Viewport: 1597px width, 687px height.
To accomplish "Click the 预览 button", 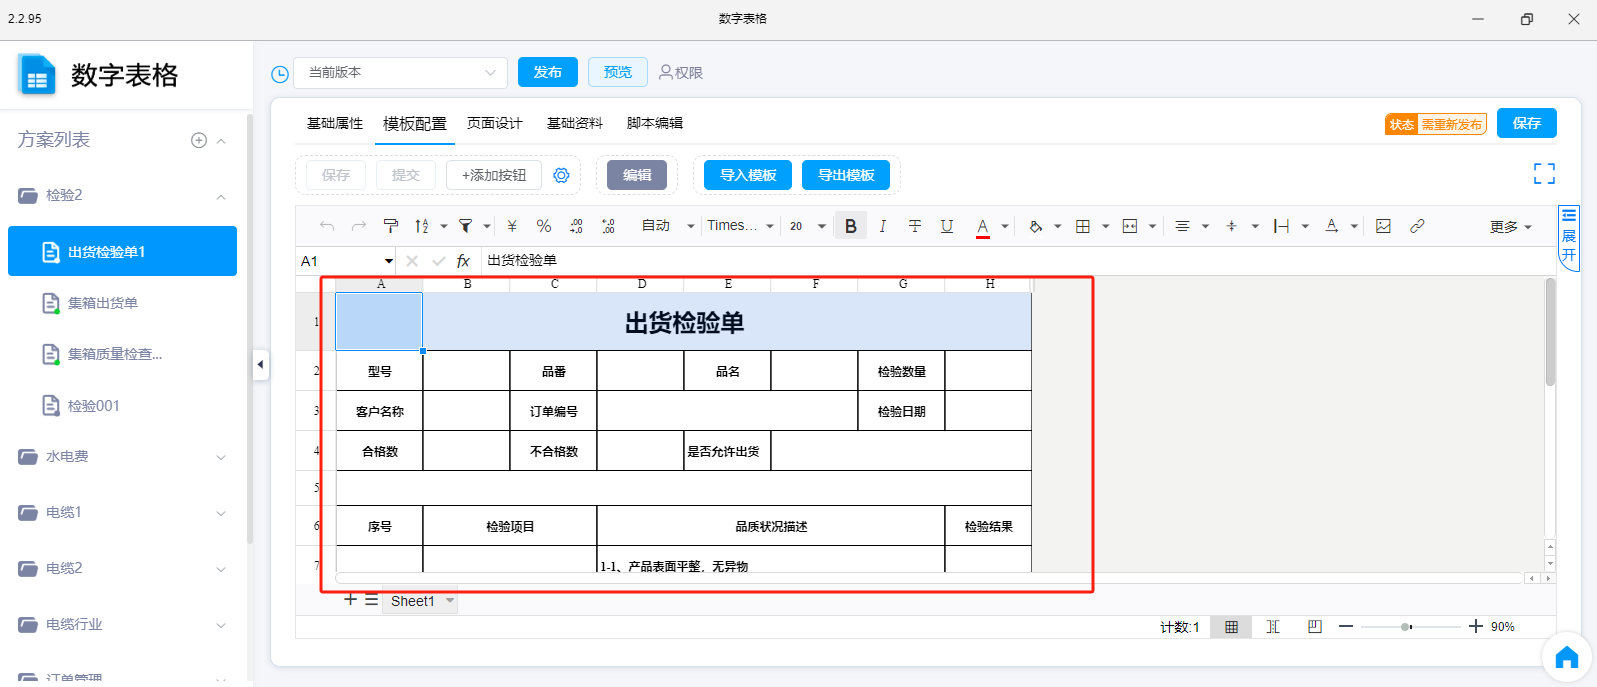I will [618, 72].
